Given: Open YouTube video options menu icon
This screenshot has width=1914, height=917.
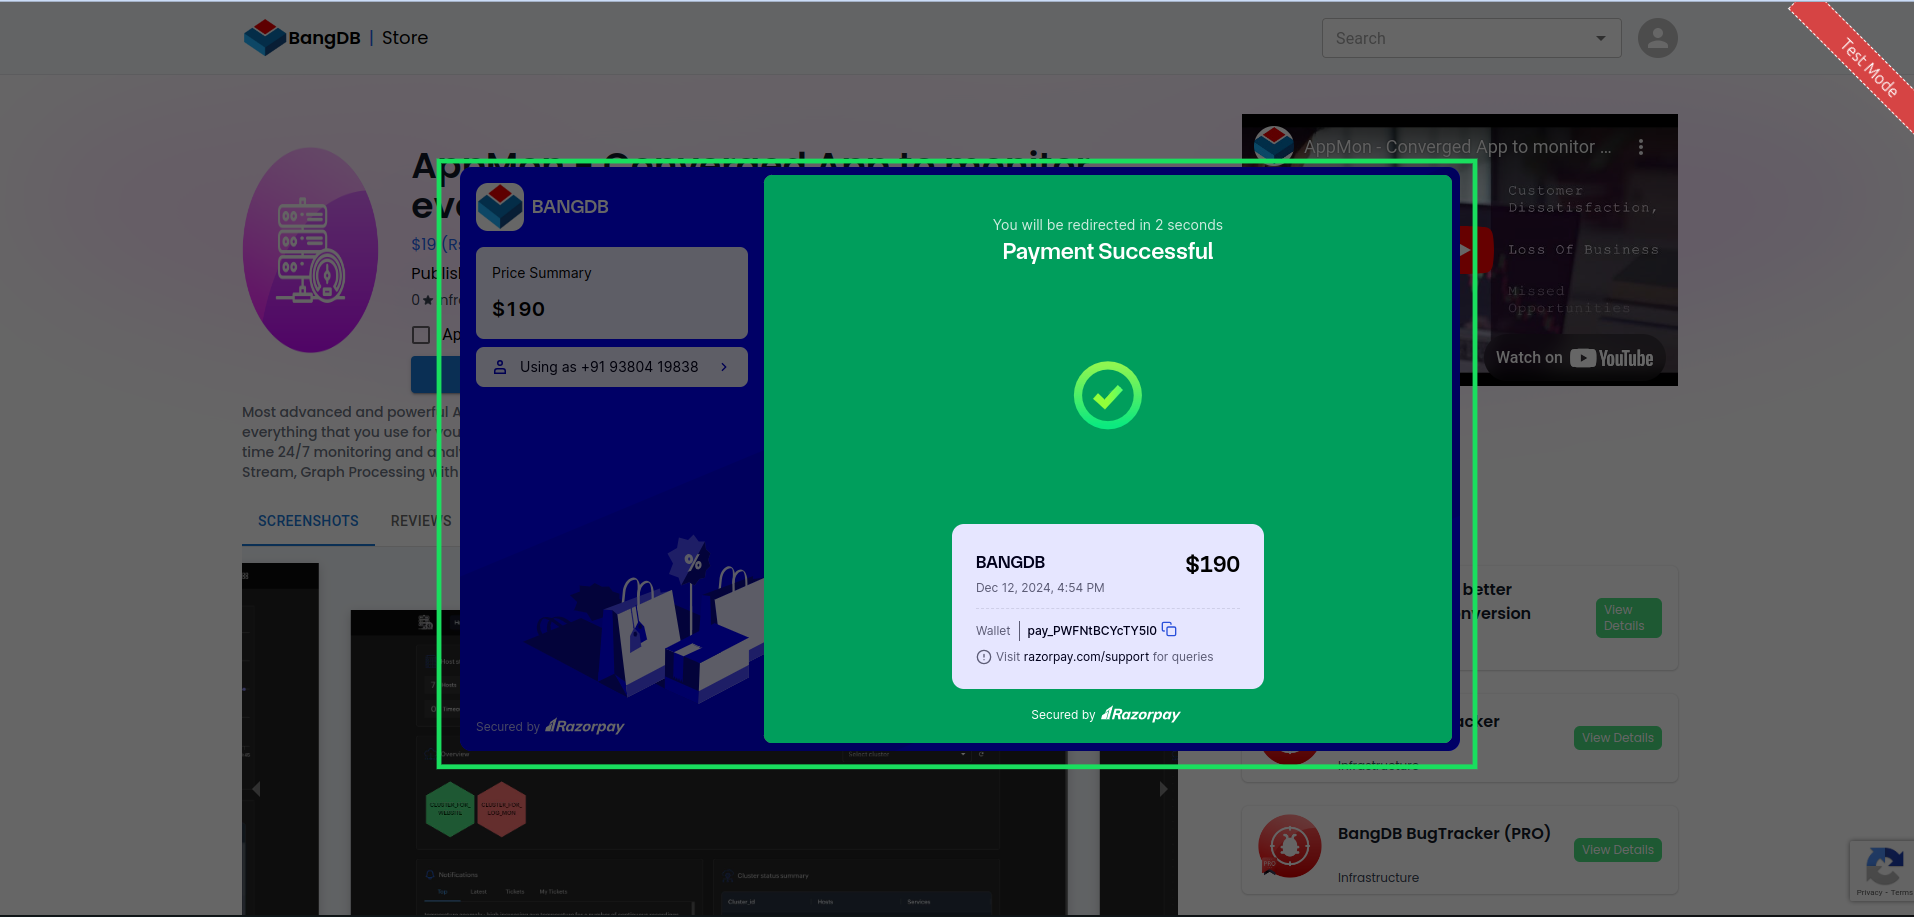Looking at the screenshot, I should click(x=1641, y=147).
